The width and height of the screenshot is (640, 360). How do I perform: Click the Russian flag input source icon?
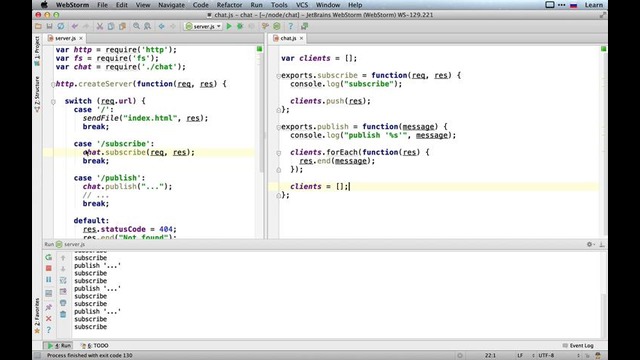click(573, 5)
